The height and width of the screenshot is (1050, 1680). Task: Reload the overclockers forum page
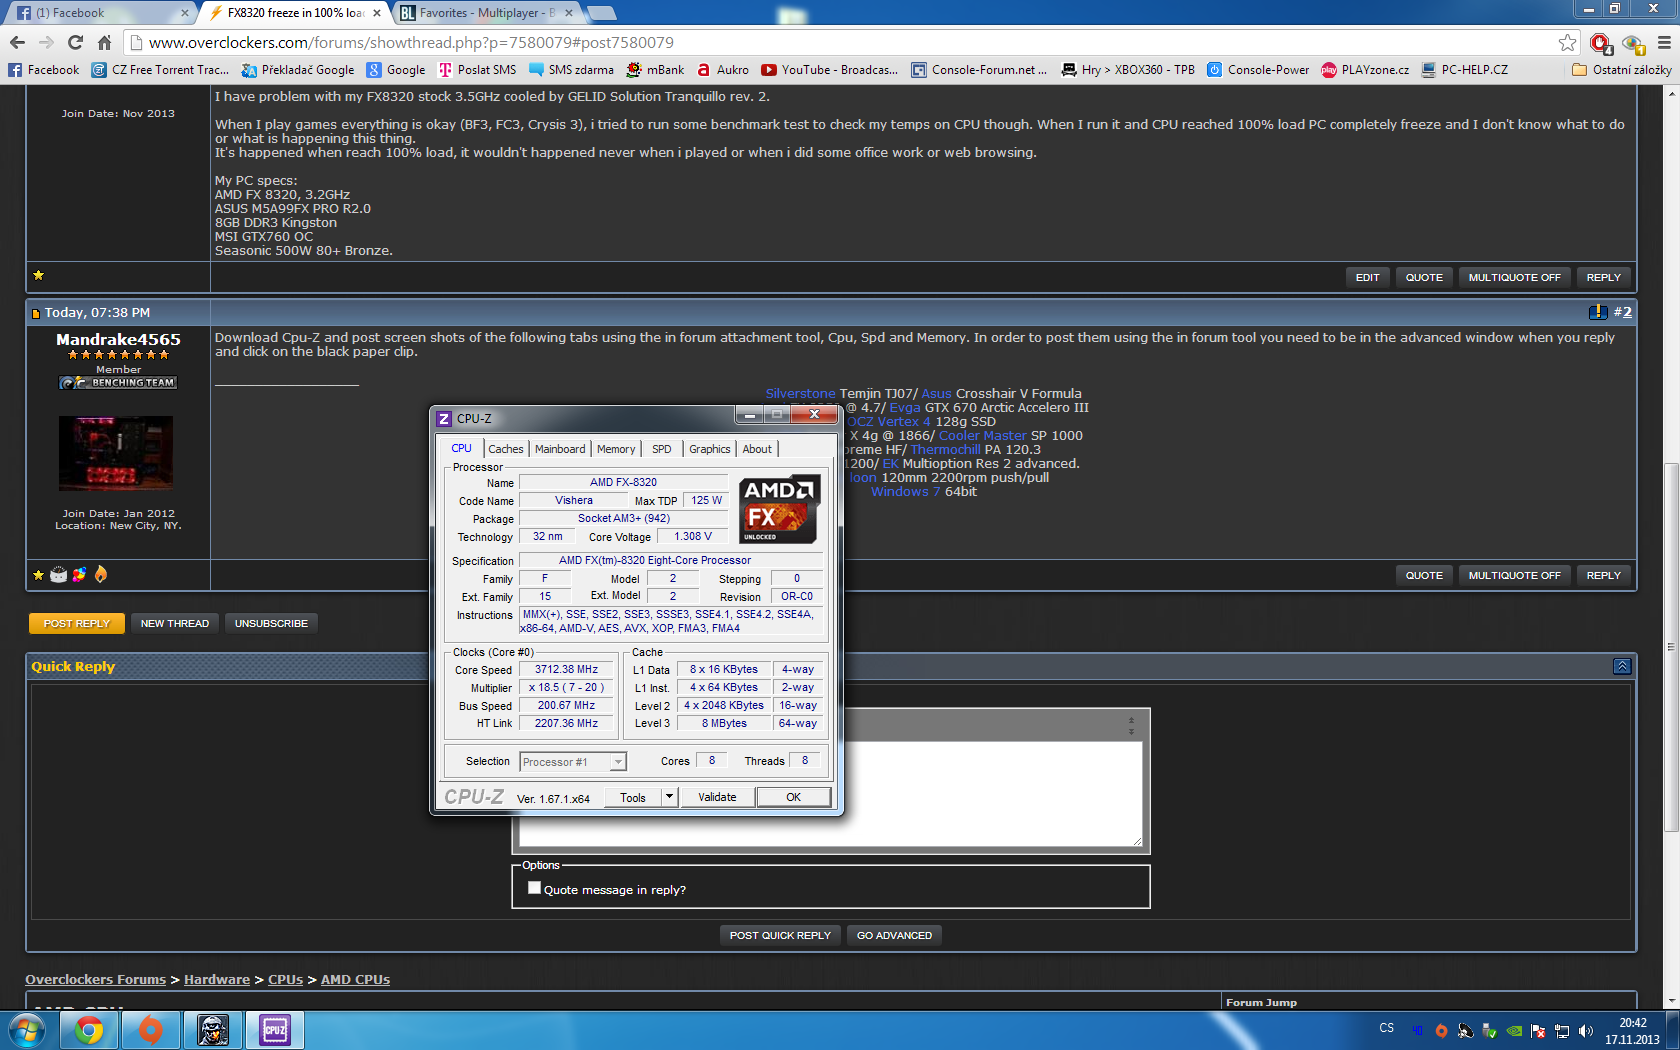[x=75, y=42]
